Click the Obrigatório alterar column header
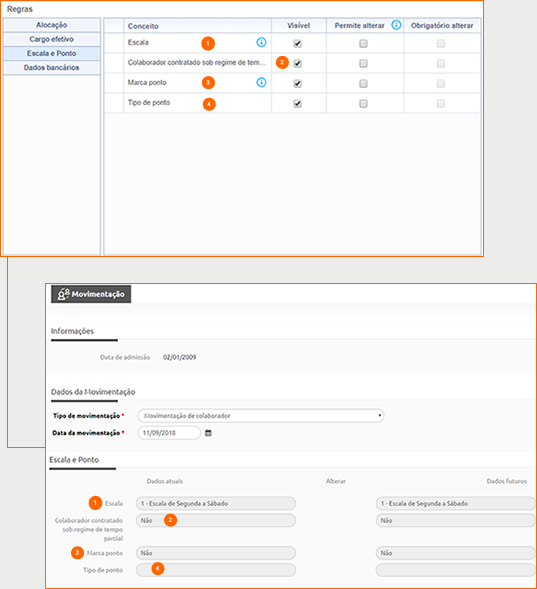 (x=442, y=26)
